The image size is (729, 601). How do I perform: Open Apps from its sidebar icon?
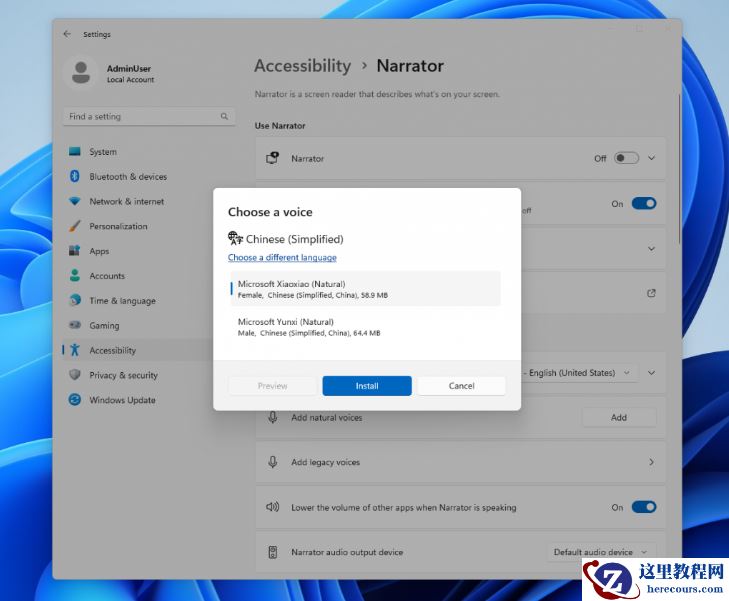(75, 251)
